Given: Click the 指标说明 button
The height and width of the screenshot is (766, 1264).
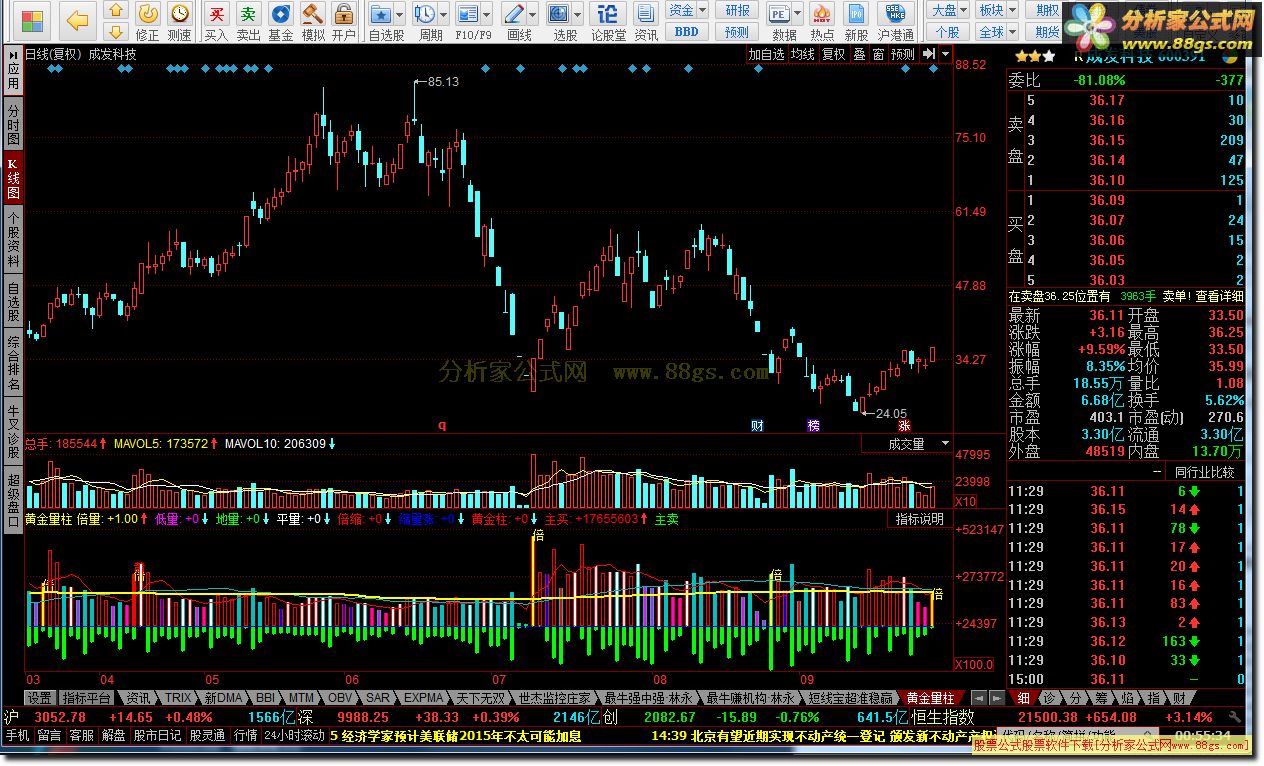Looking at the screenshot, I should [919, 519].
